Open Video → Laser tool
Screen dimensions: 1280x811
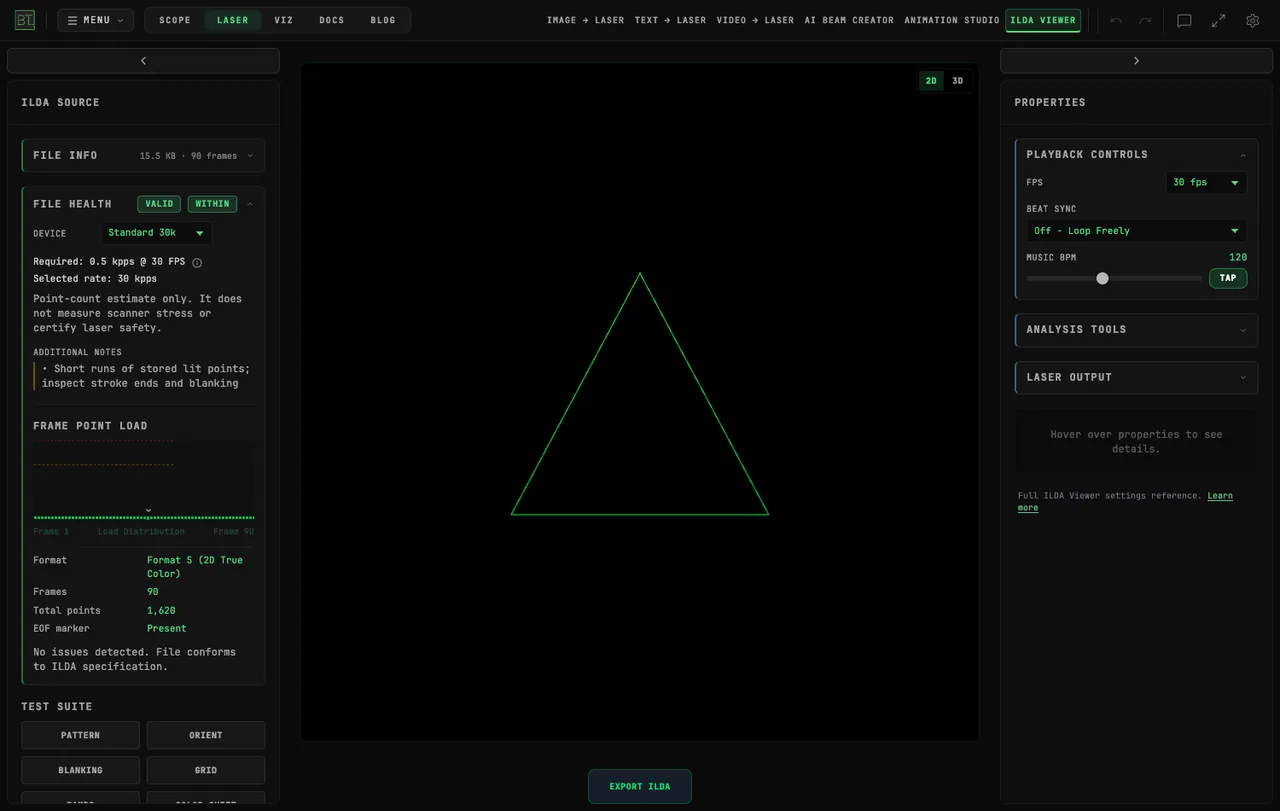(x=756, y=20)
